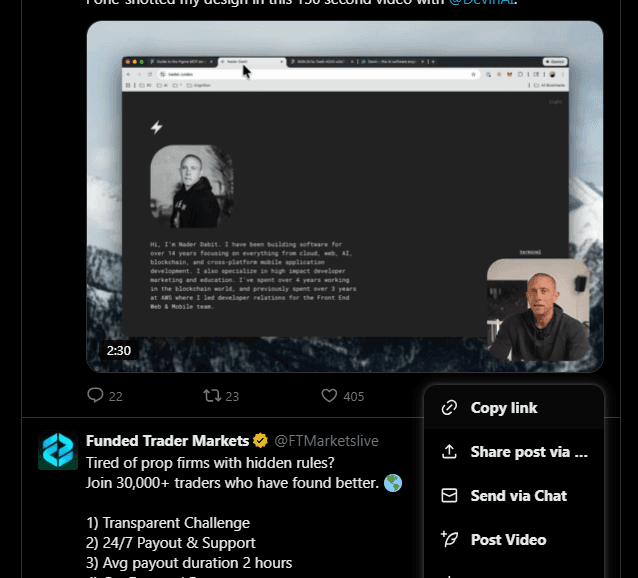Click the Post Video feather icon

[449, 539]
